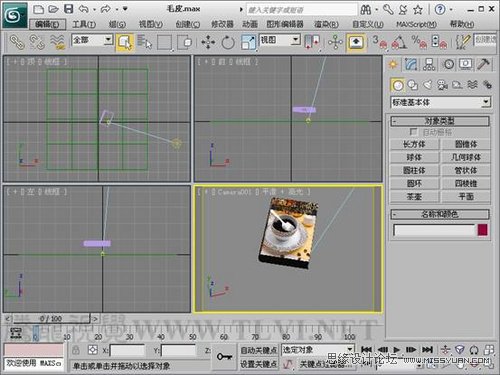The height and width of the screenshot is (375, 500).
Task: Switch to the Hierarchy panel tab
Action: pos(429,64)
